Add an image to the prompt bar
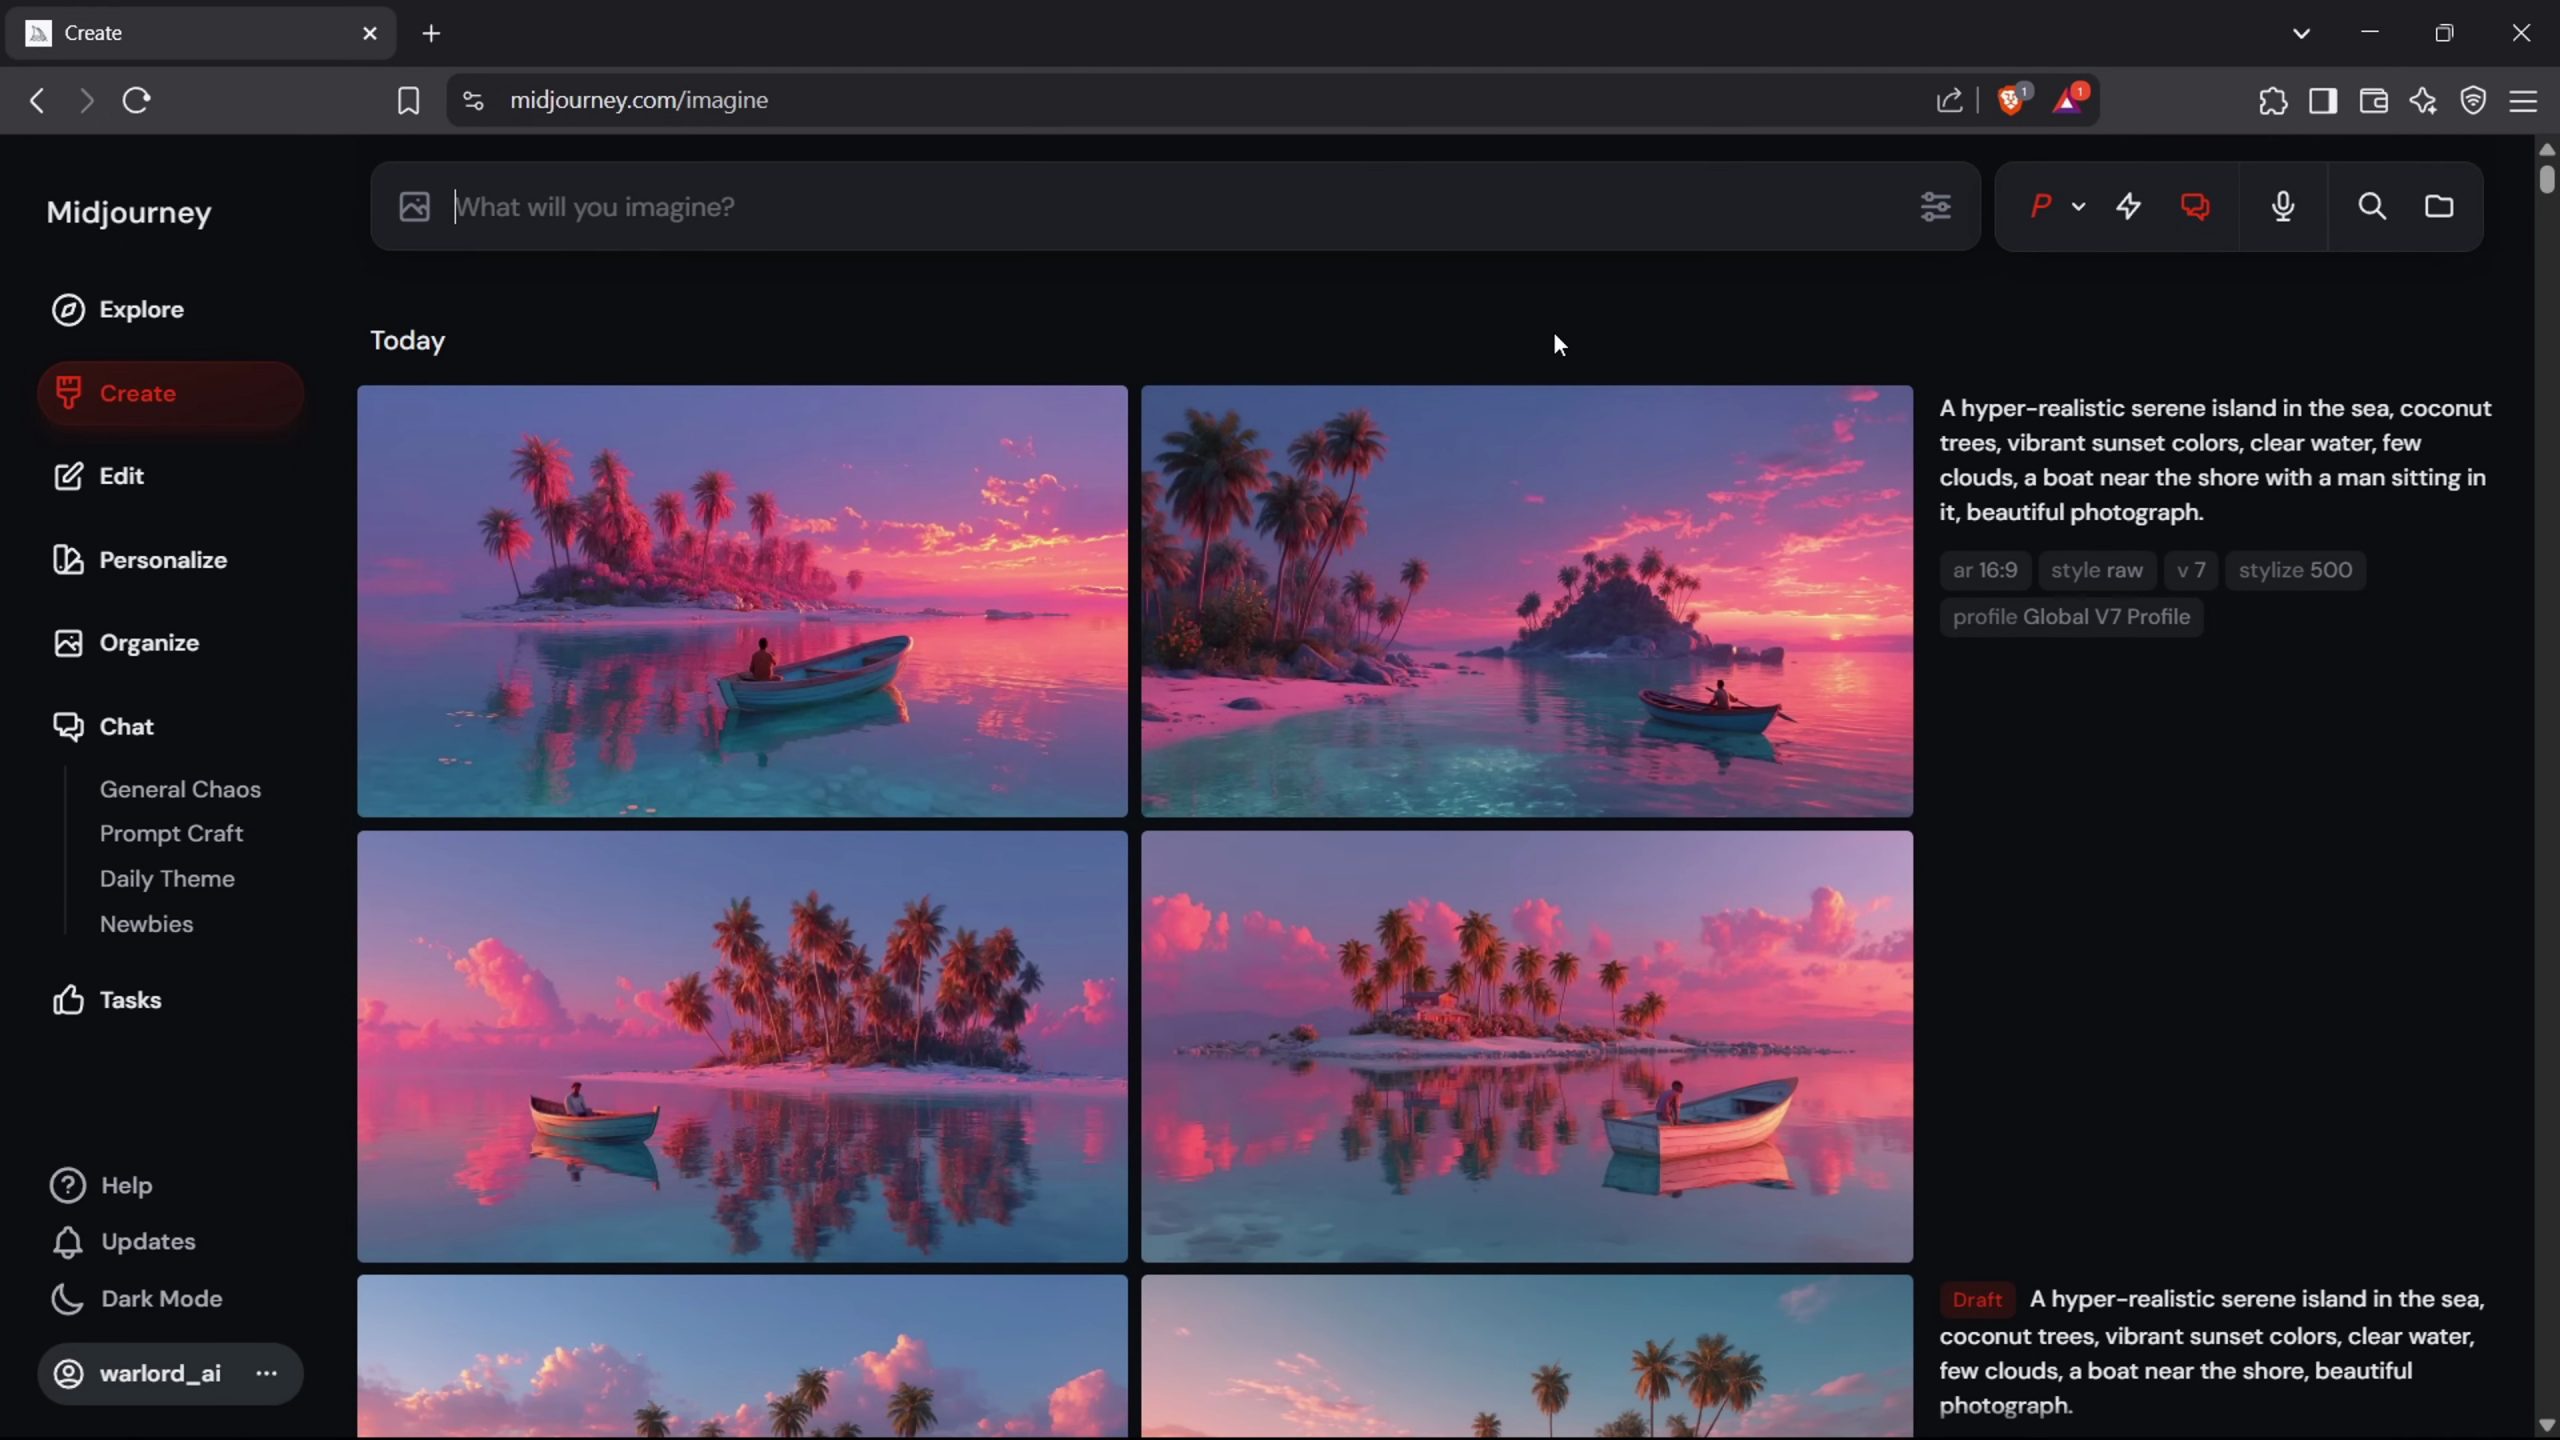2560x1440 pixels. 414,207
